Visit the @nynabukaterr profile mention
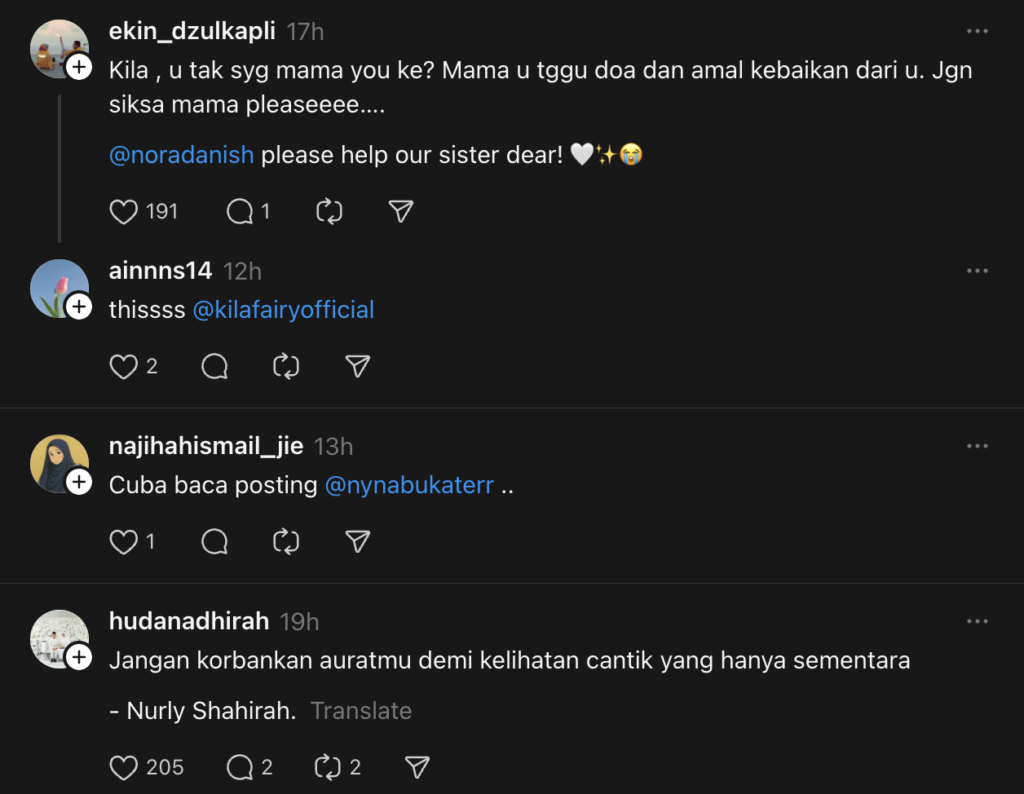Screen dimensions: 1024x794 (x=409, y=486)
